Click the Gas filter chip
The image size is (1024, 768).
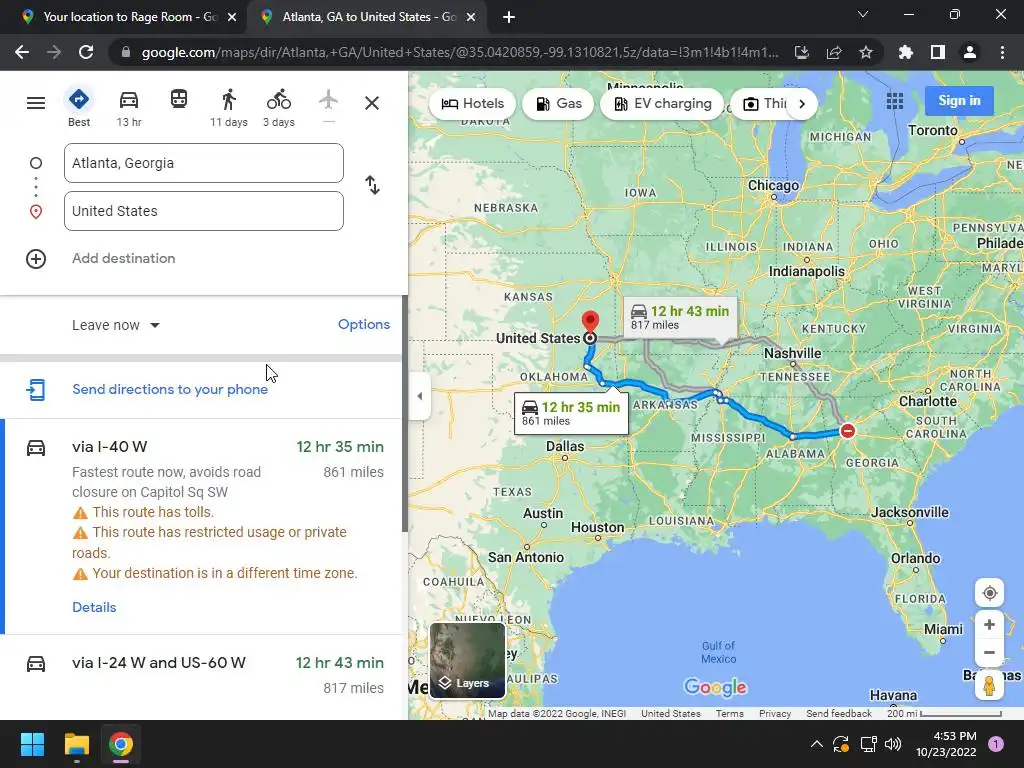(x=558, y=103)
